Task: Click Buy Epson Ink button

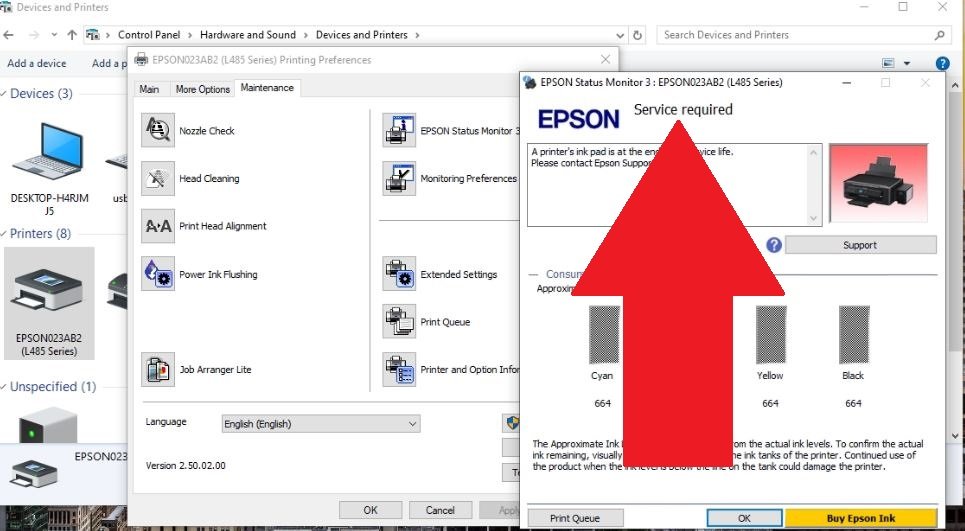Action: [x=861, y=518]
